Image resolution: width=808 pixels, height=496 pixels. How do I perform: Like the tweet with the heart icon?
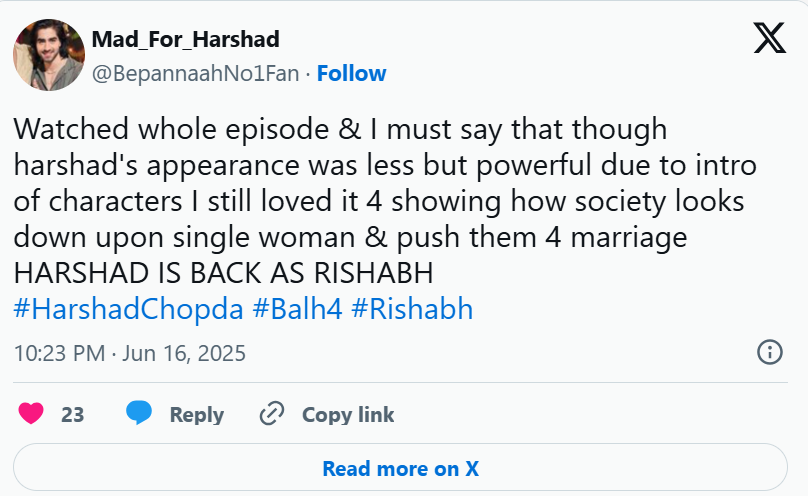click(32, 414)
